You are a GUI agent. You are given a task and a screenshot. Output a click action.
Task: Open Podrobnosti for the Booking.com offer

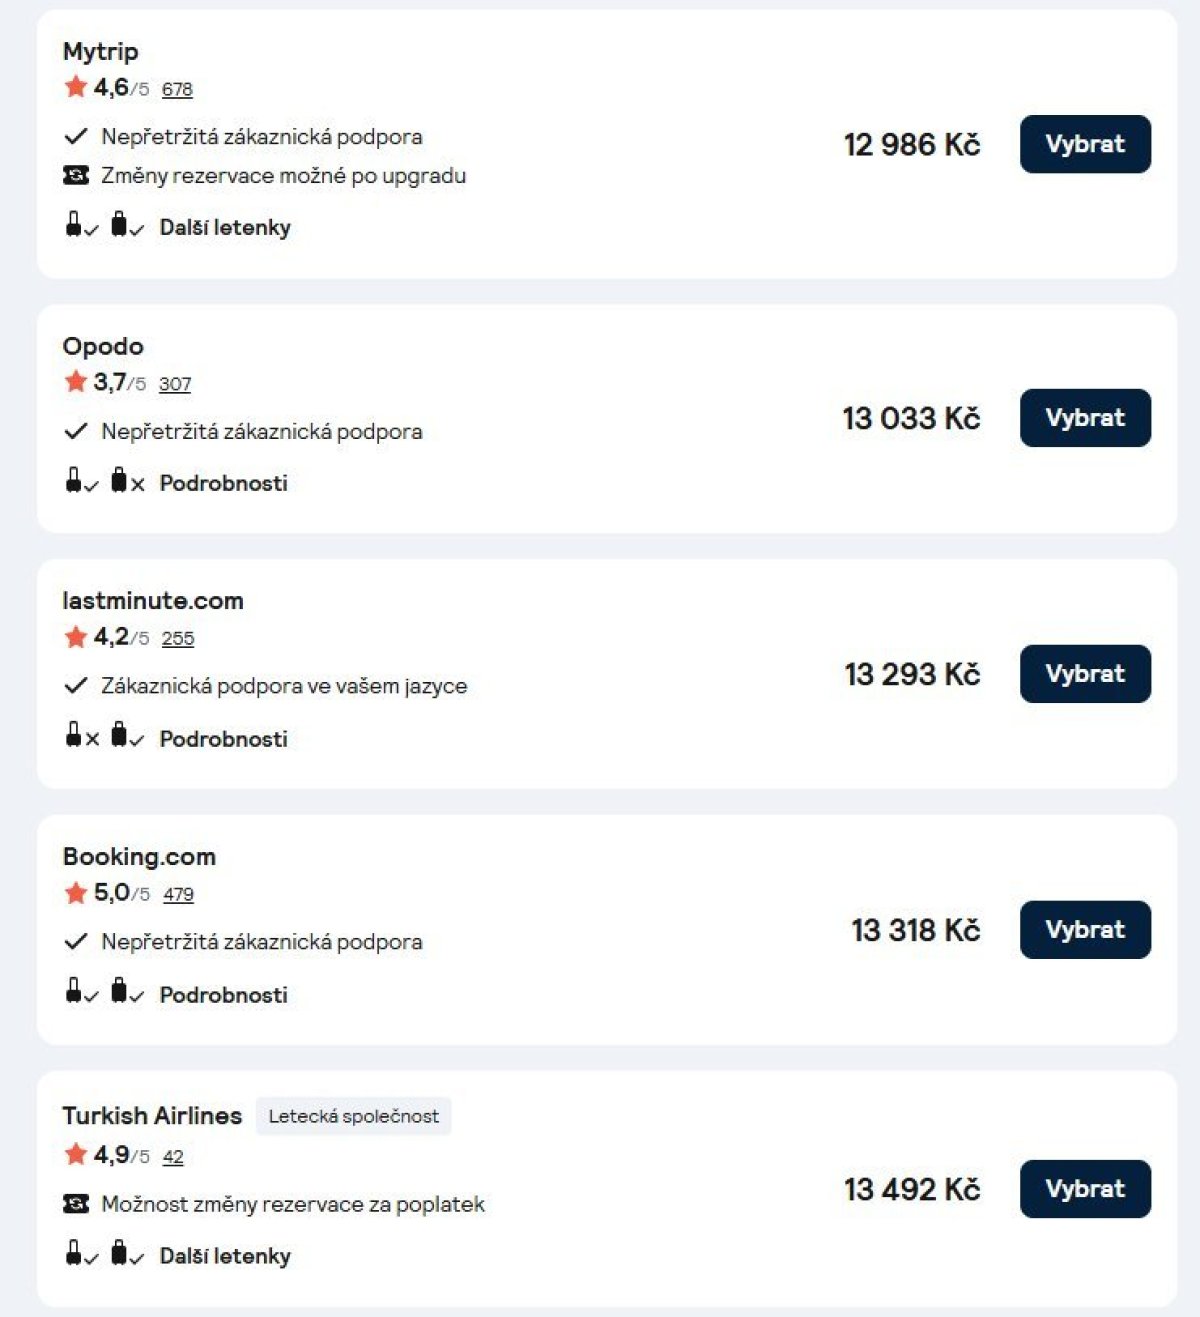click(224, 995)
